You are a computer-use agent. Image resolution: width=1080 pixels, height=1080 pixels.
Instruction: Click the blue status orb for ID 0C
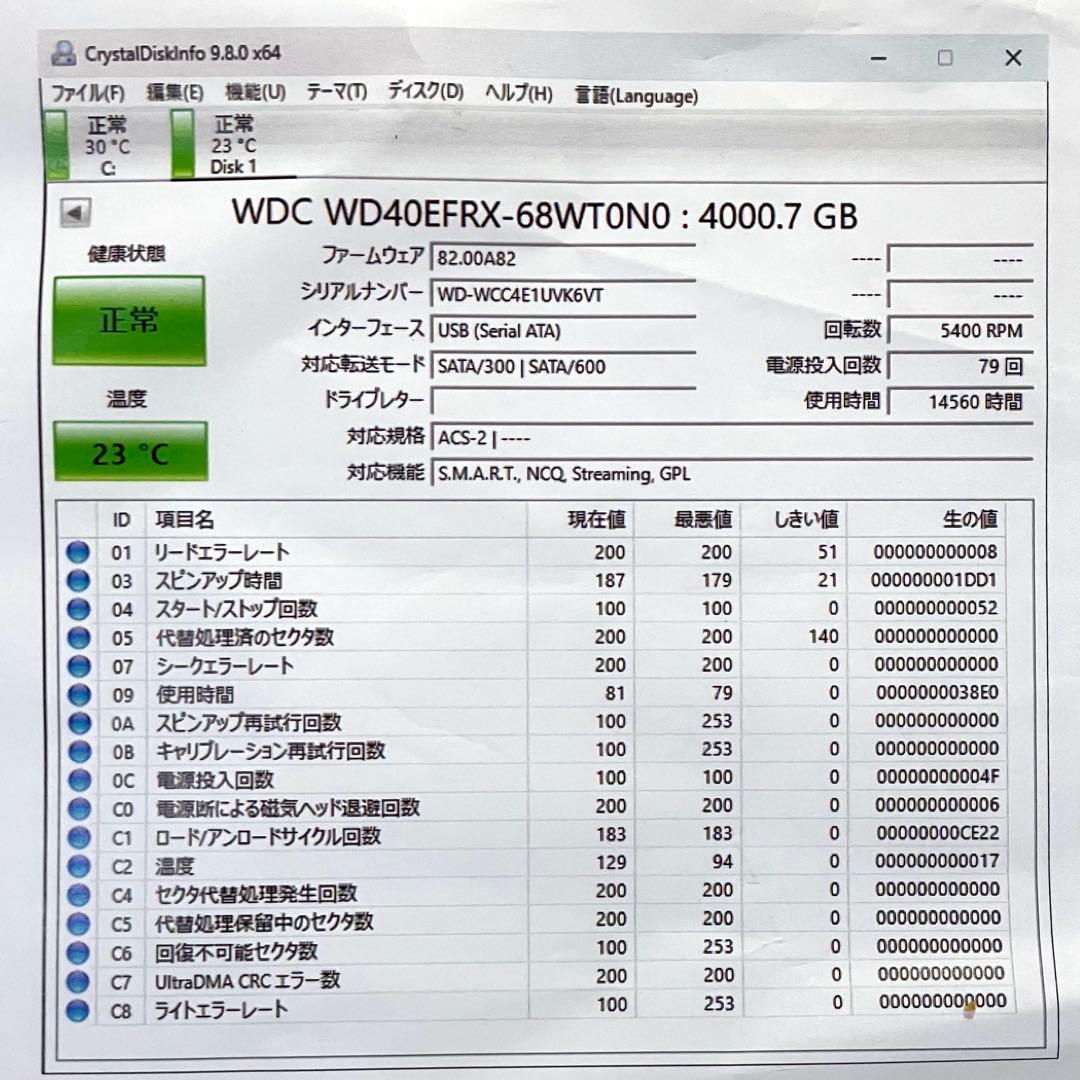pos(80,780)
